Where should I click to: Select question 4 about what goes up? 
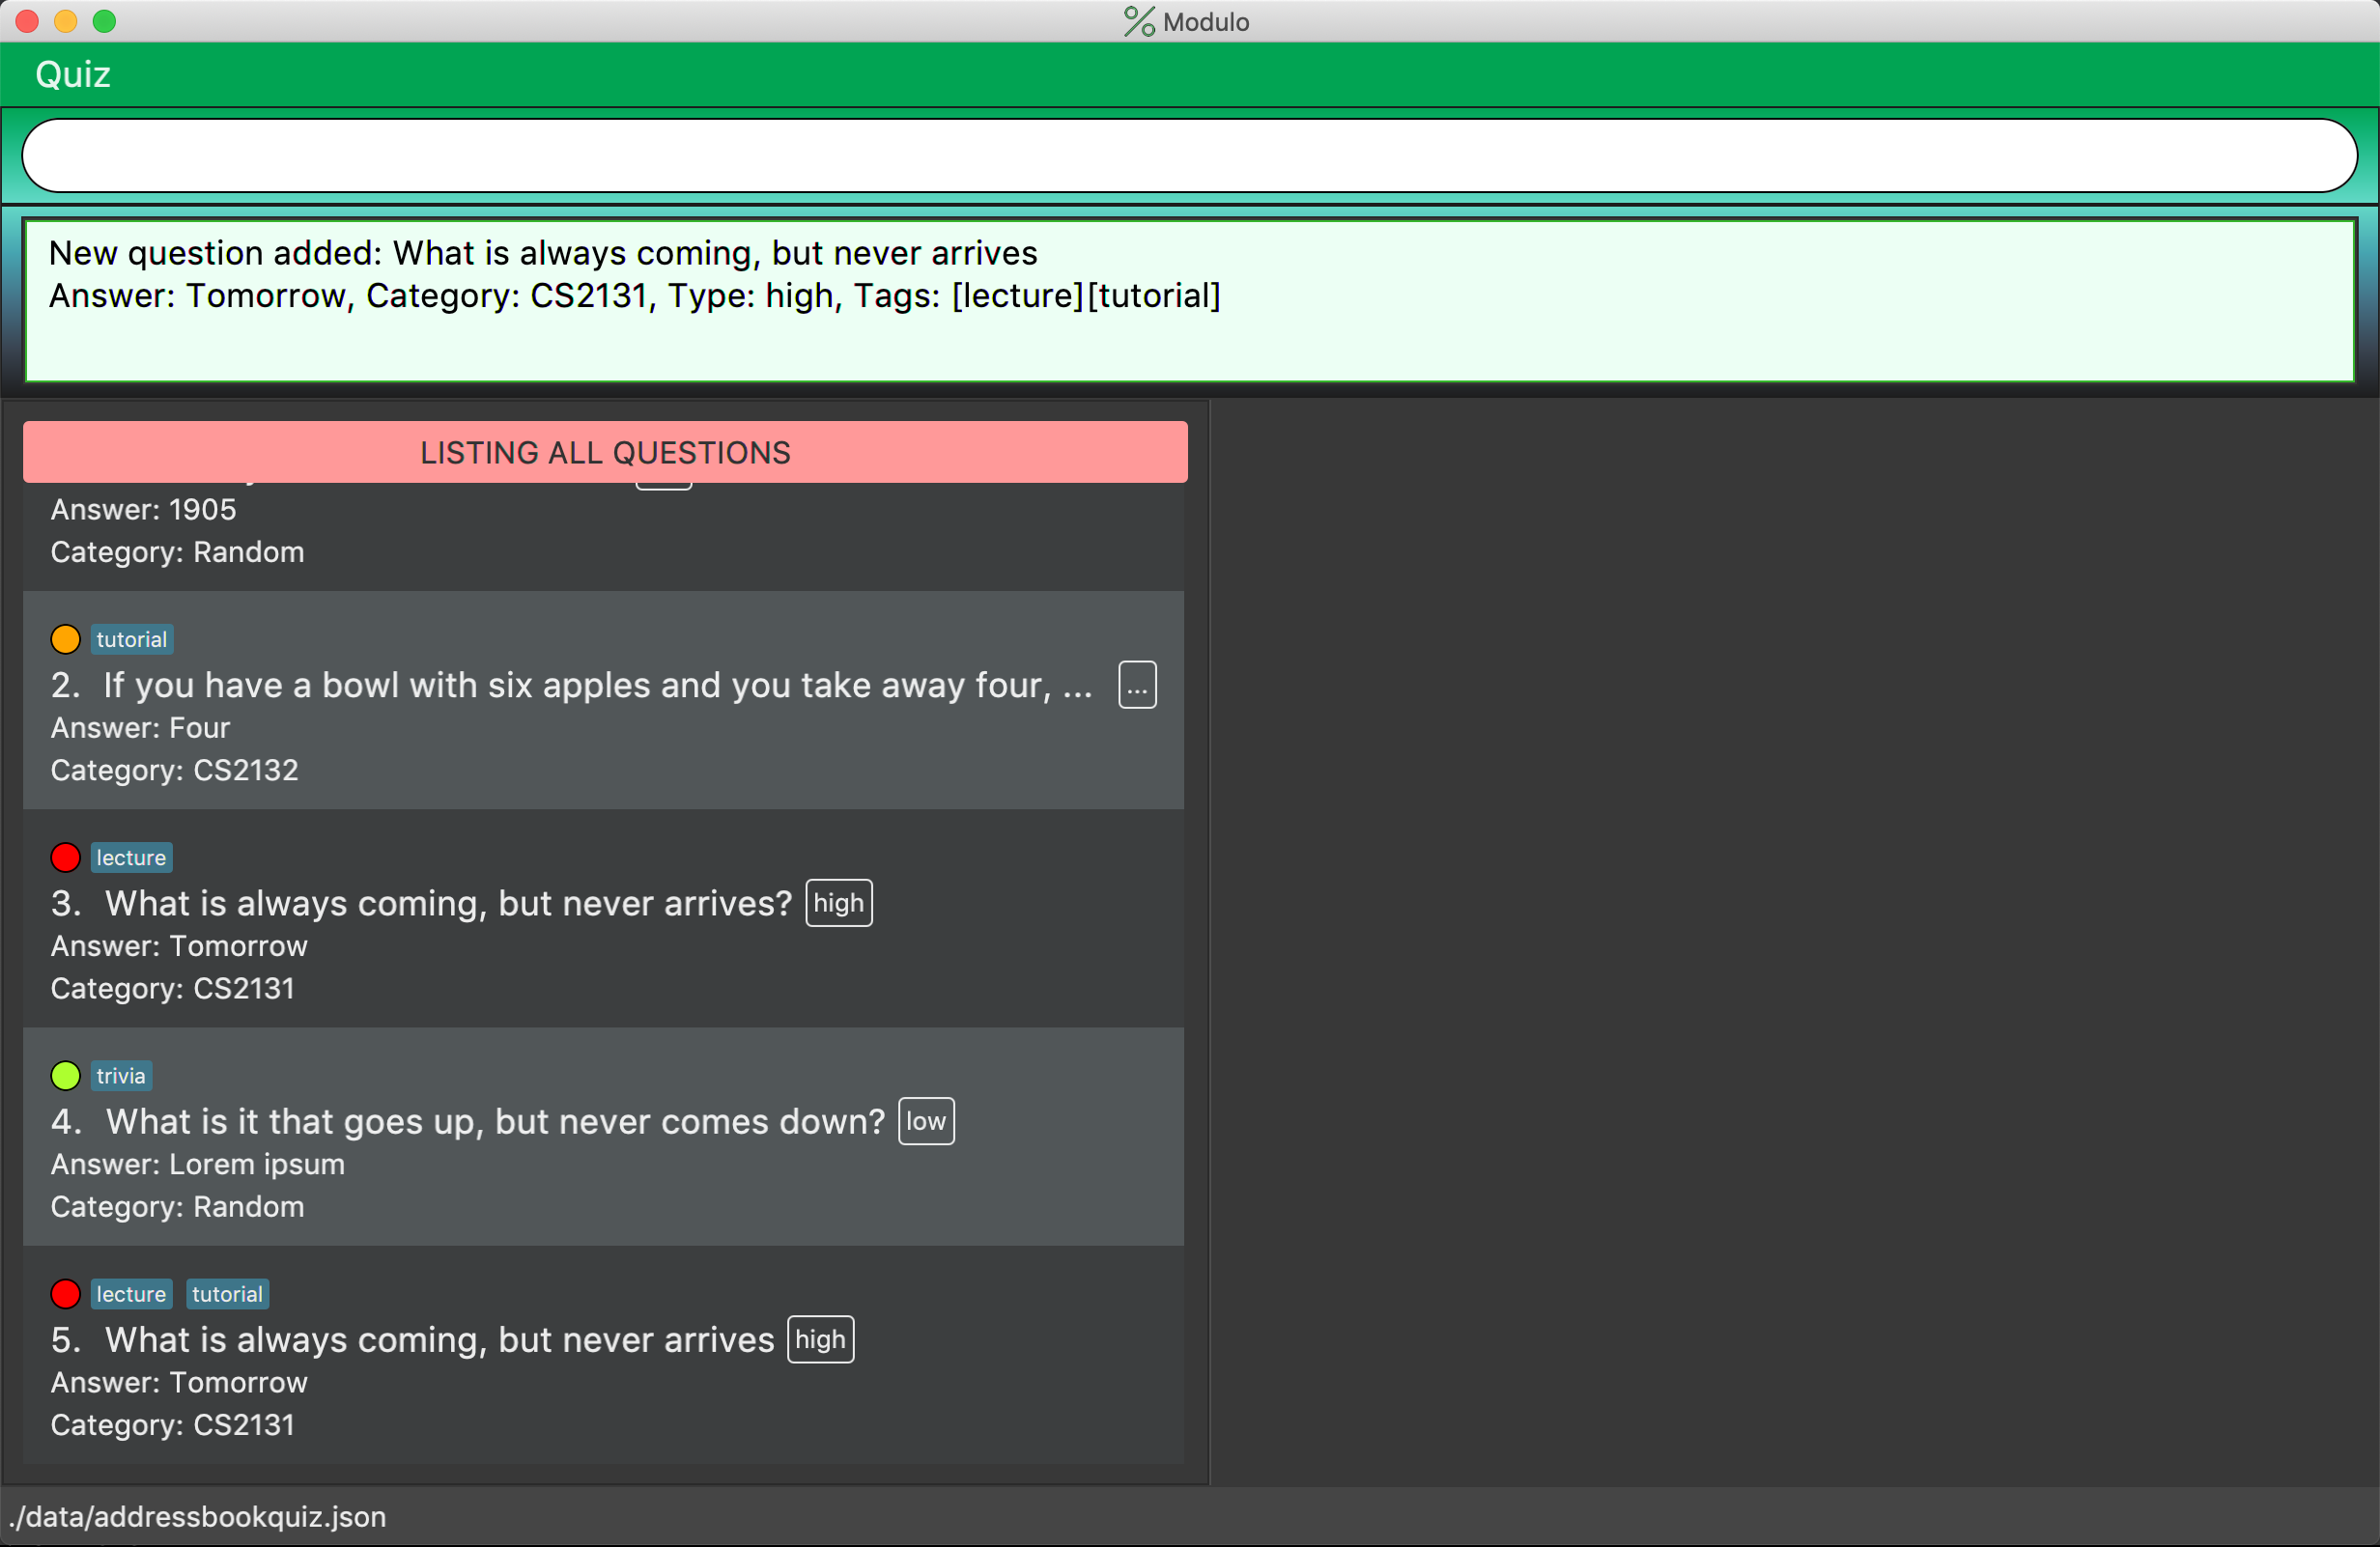[495, 1122]
